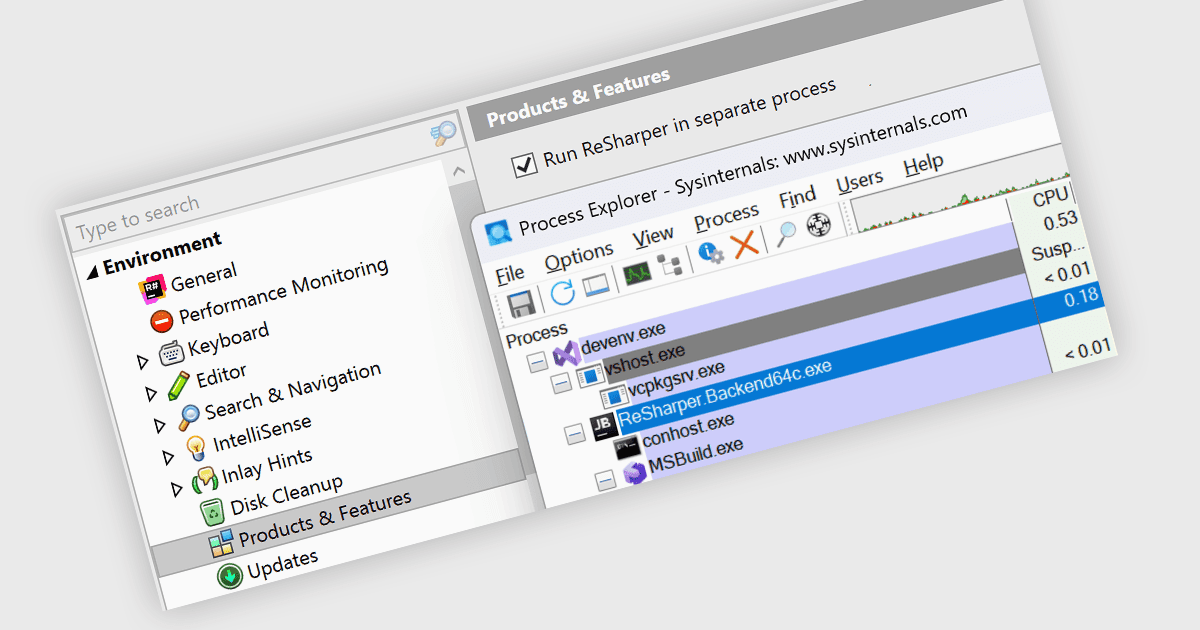The width and height of the screenshot is (1200, 630).
Task: Click the Properties gear icon in Process Explorer
Action: click(711, 253)
